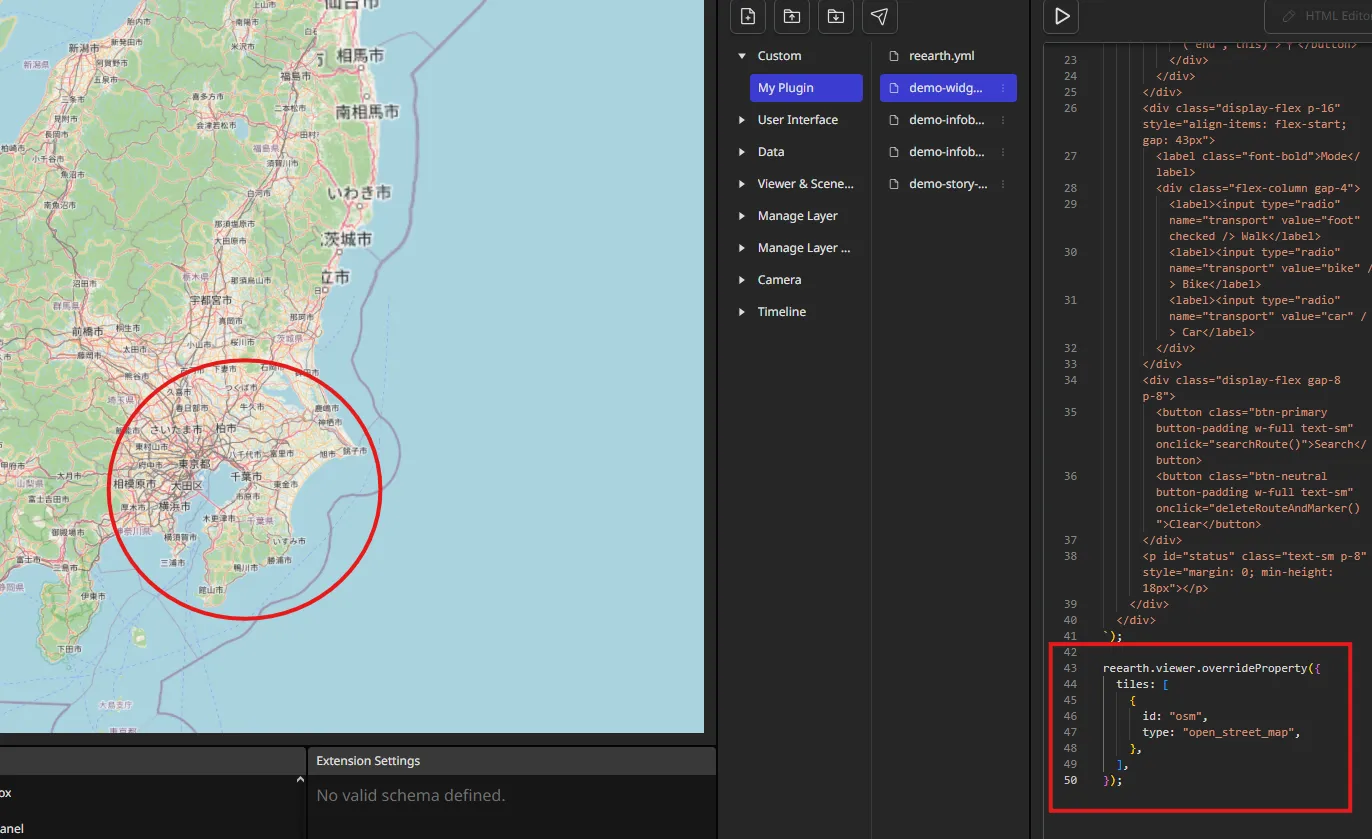Click the 'tiles: [' code line

point(1143,684)
